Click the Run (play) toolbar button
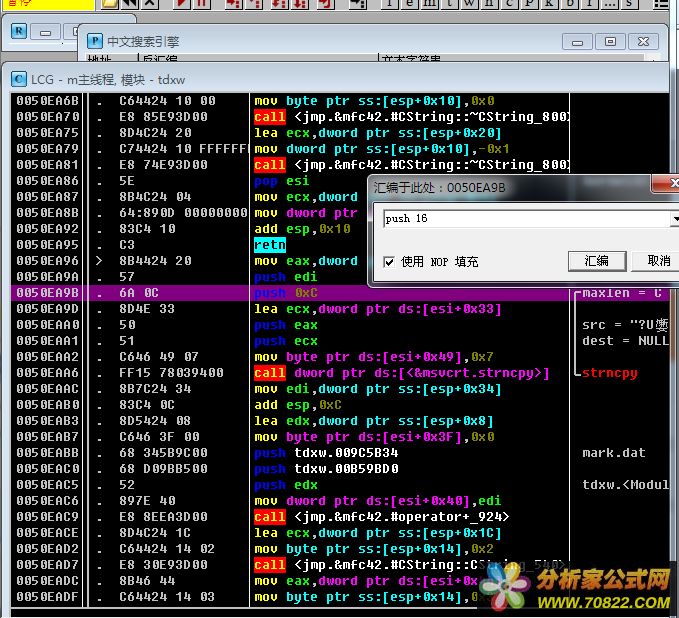This screenshot has height=618, width=679. (182, 3)
